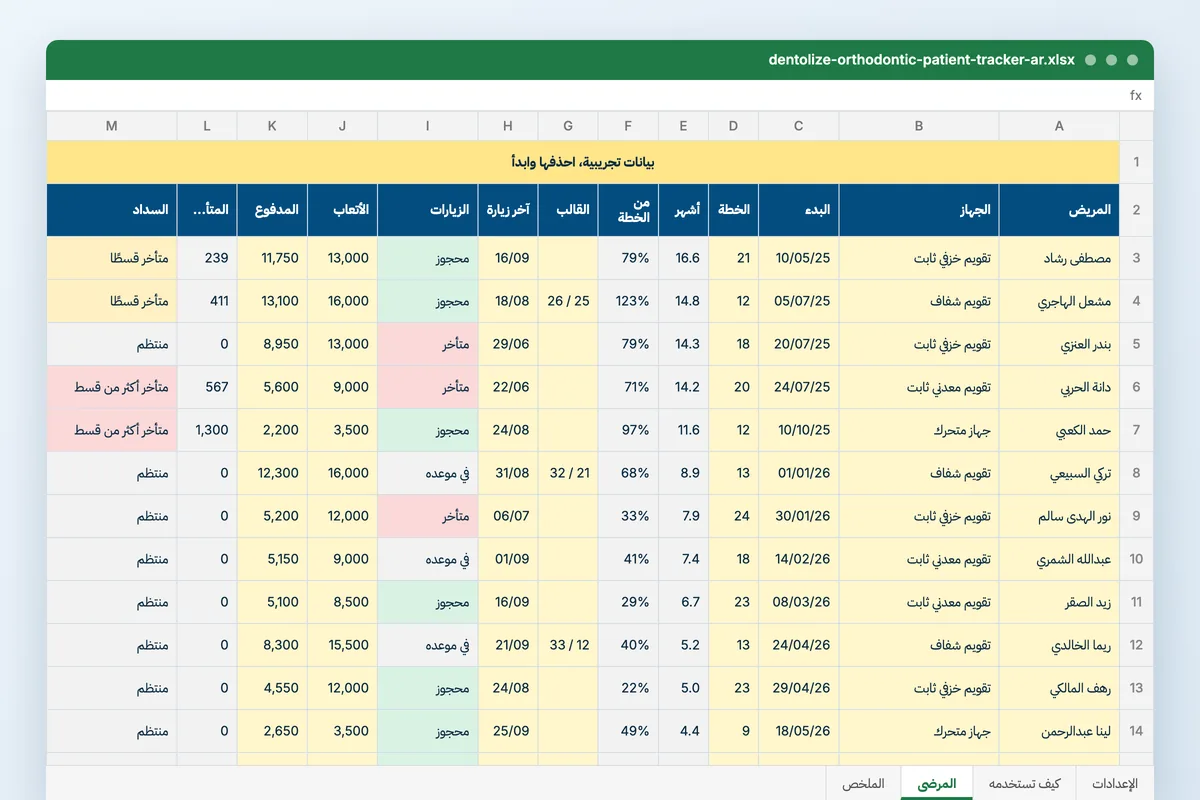Click the الجهاز header cell

(x=919, y=210)
